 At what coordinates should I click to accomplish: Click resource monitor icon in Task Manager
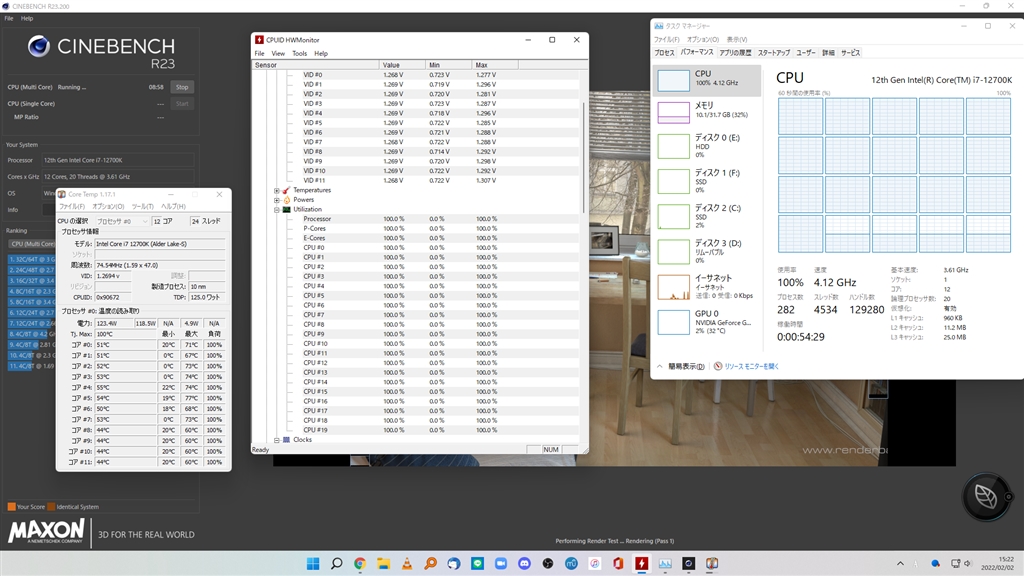pyautogui.click(x=718, y=366)
